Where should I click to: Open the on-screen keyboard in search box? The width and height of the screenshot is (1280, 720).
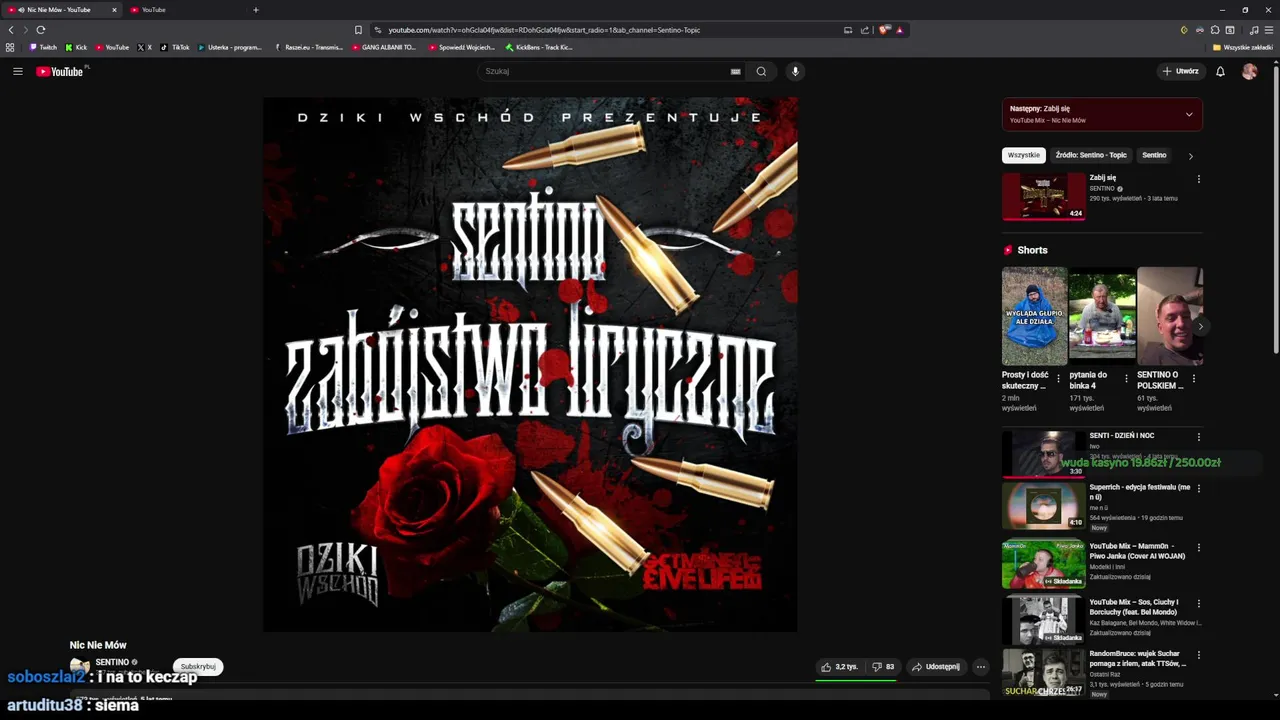click(735, 71)
